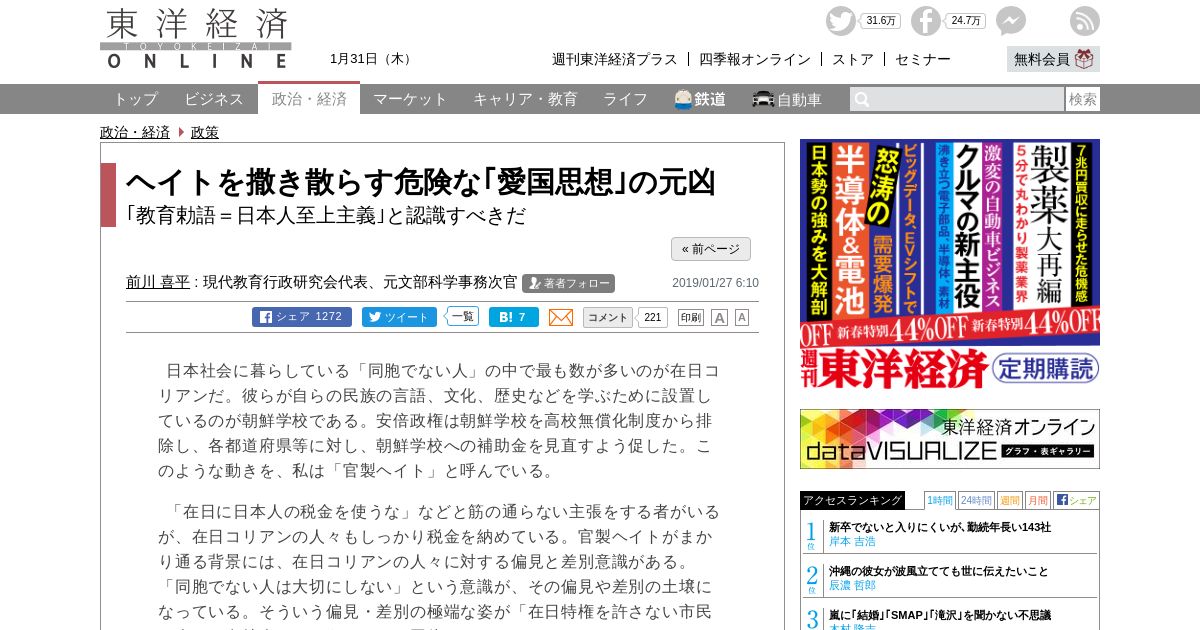Screen dimensions: 1200x630
Task: Open the 鉄道 train tab
Action: coord(700,99)
